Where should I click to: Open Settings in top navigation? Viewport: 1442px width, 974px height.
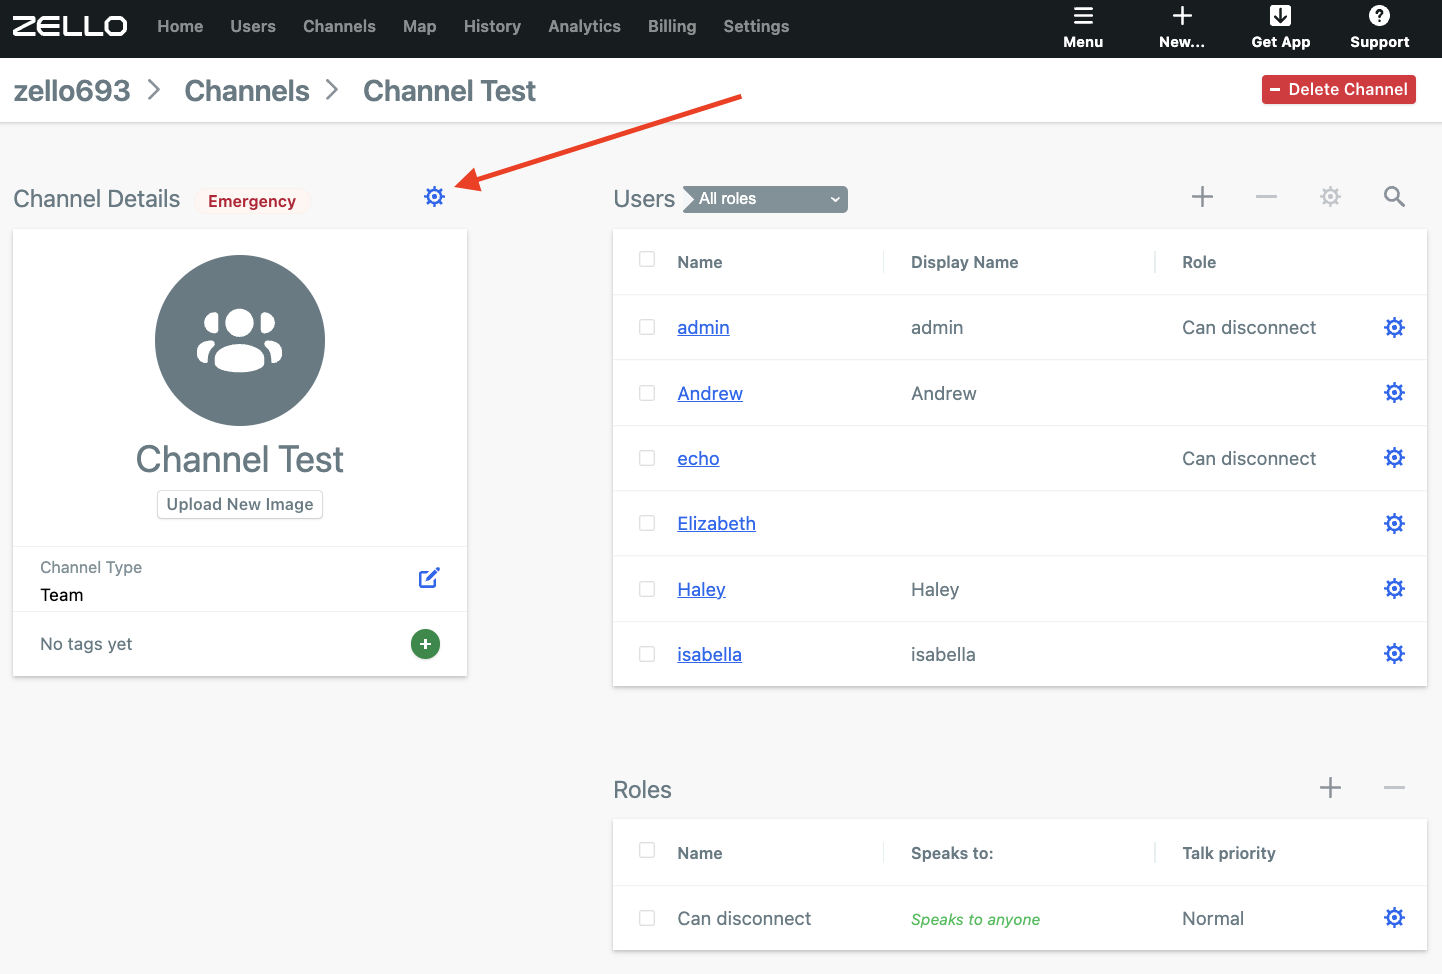(x=756, y=26)
